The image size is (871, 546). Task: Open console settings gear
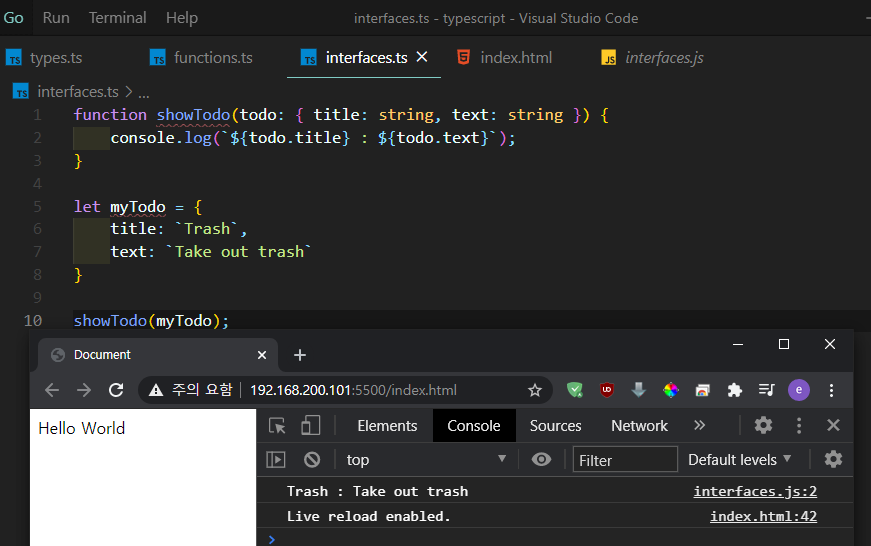tap(833, 459)
